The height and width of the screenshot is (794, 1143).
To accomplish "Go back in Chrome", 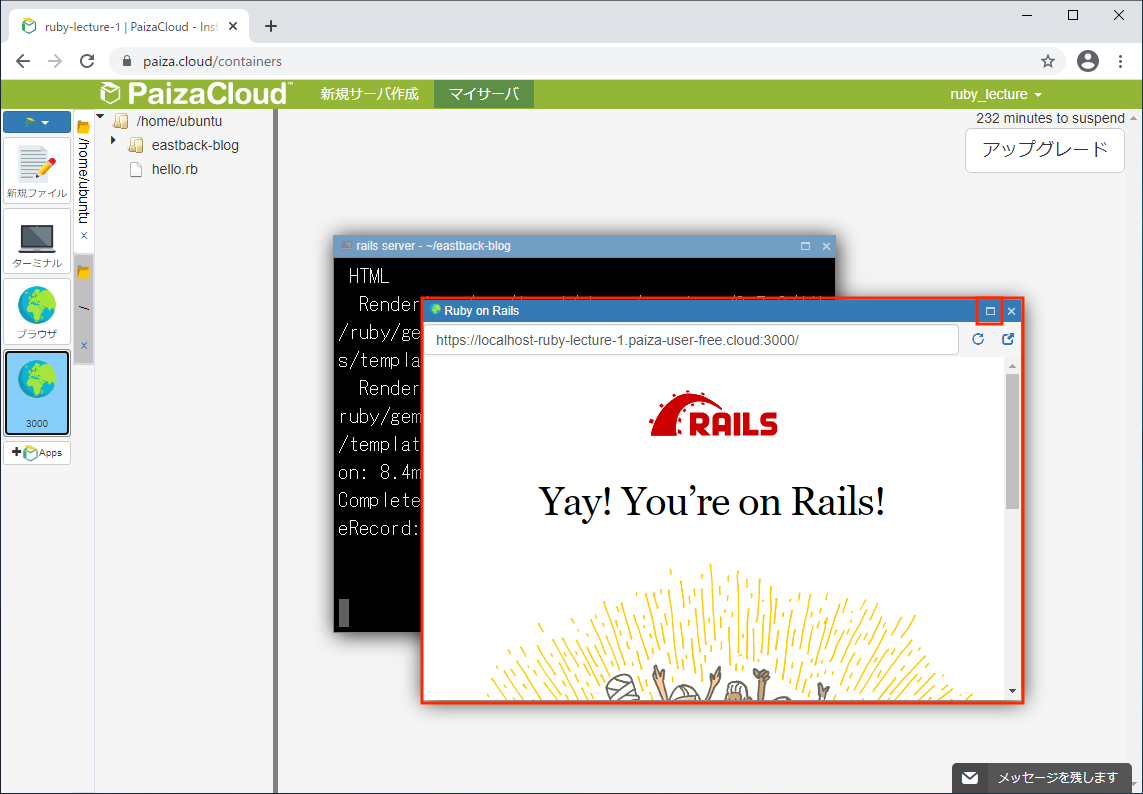I will coord(23,61).
